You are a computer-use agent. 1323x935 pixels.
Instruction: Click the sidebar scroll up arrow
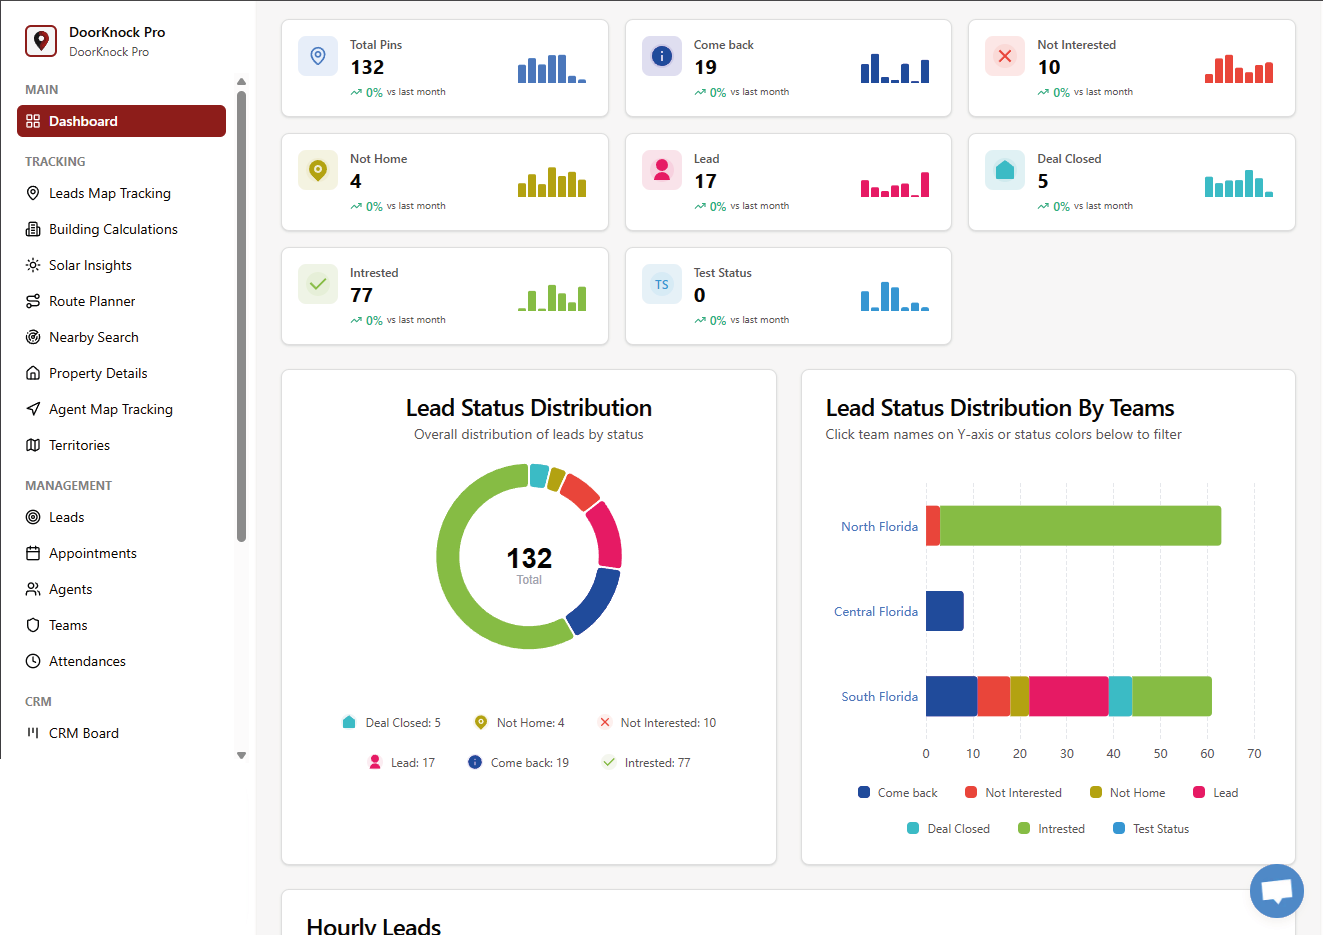point(241,82)
